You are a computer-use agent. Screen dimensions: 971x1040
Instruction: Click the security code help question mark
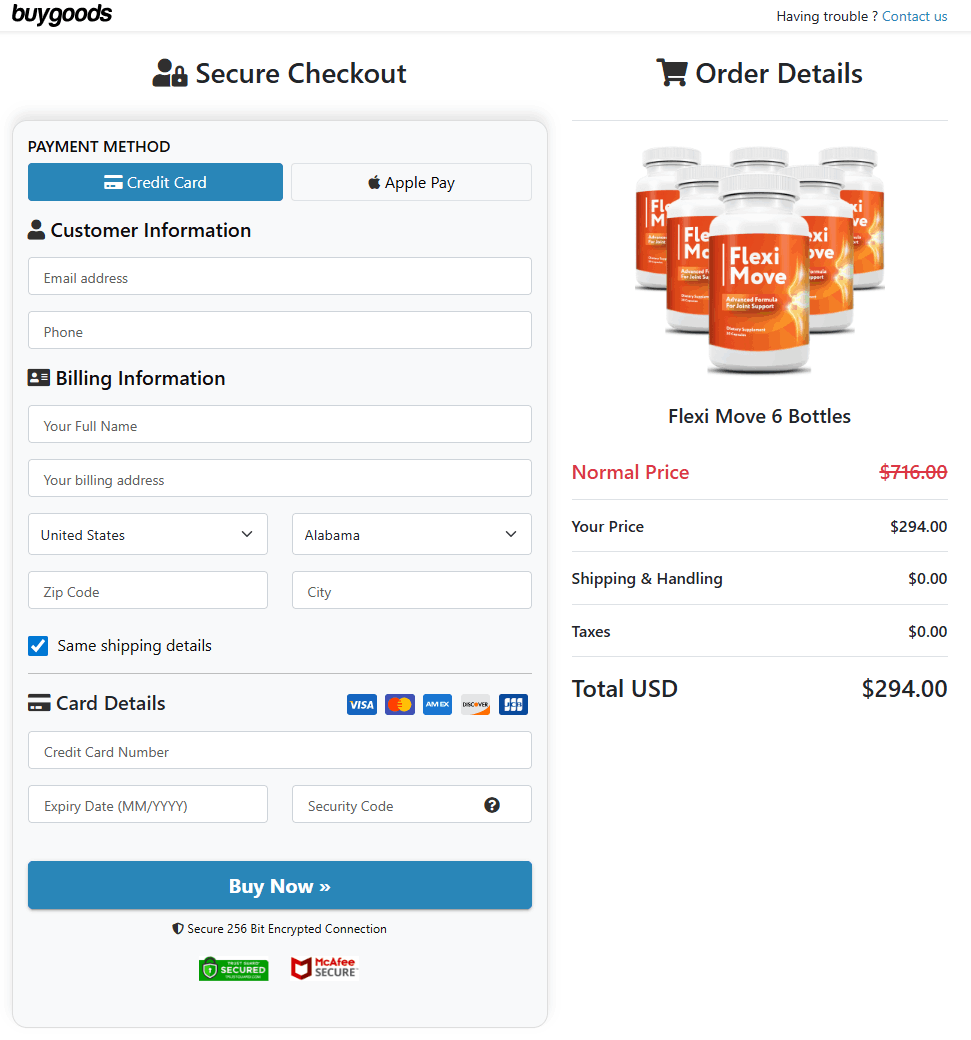(492, 805)
